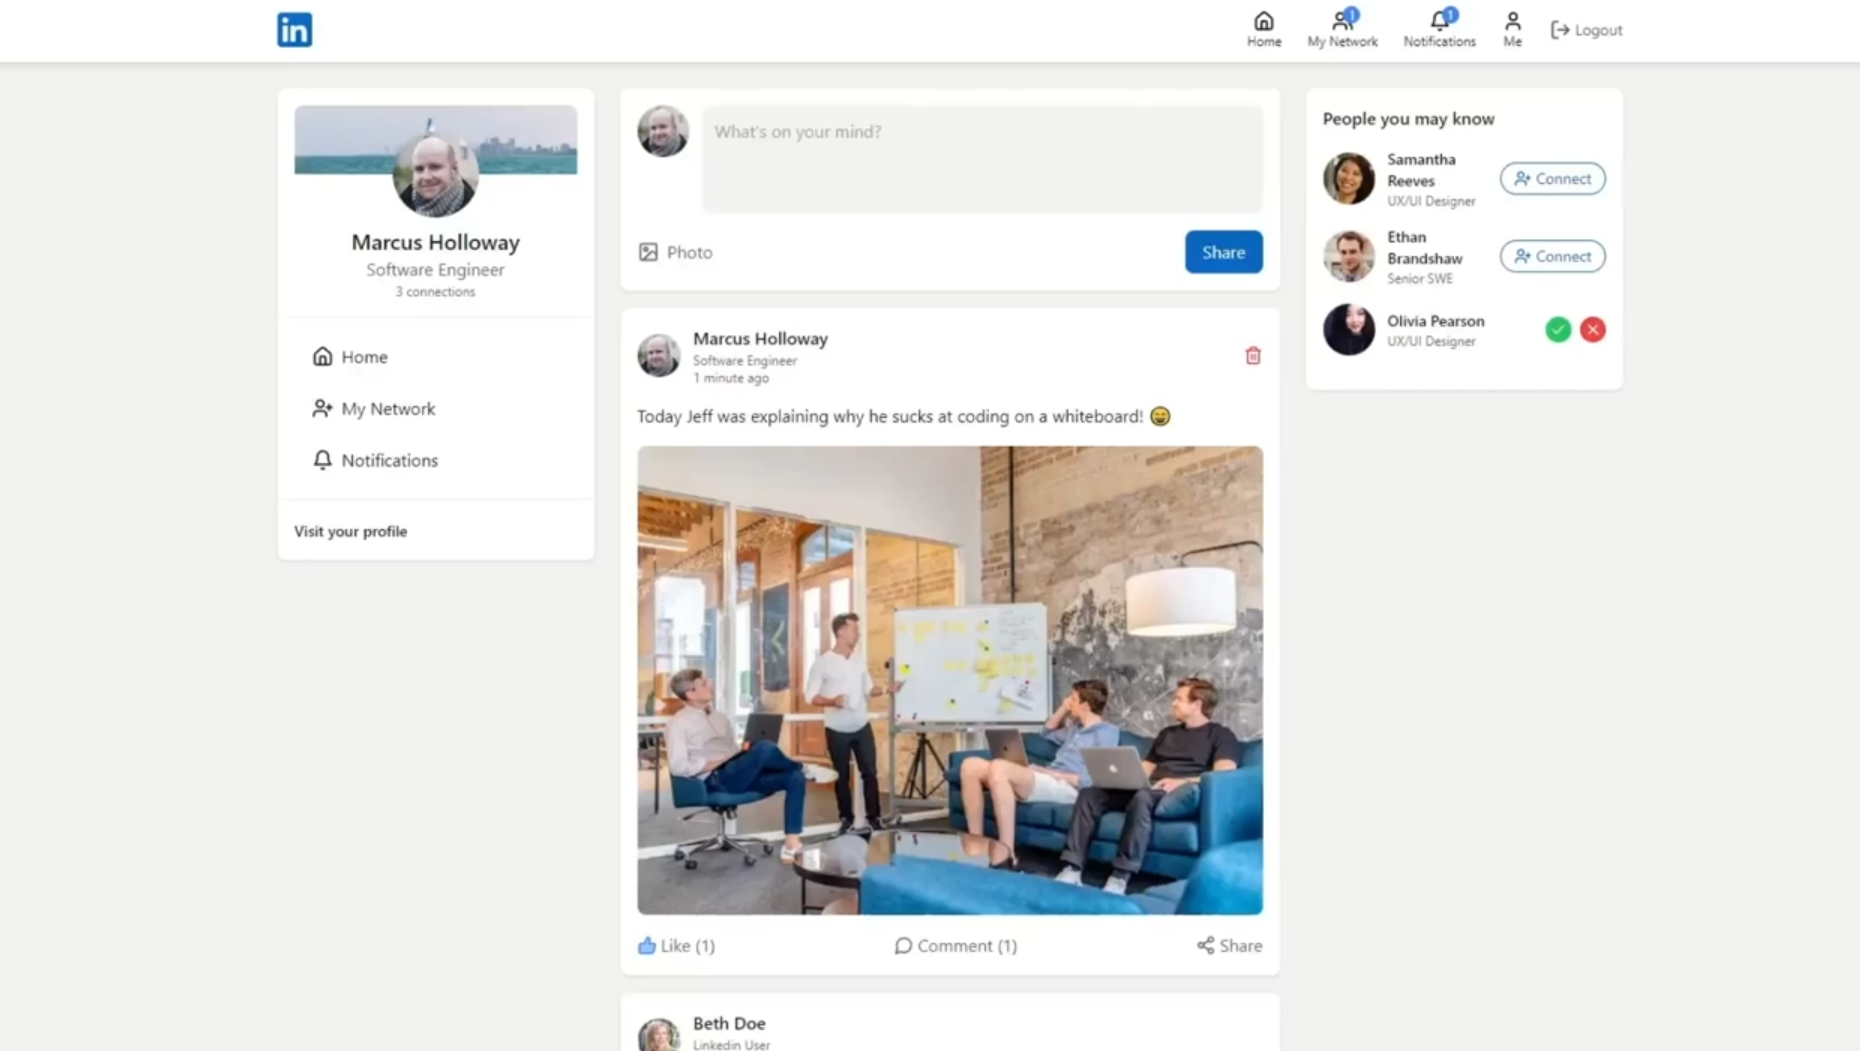Follow the "Visit your profile" link
The image size is (1860, 1051).
click(350, 531)
